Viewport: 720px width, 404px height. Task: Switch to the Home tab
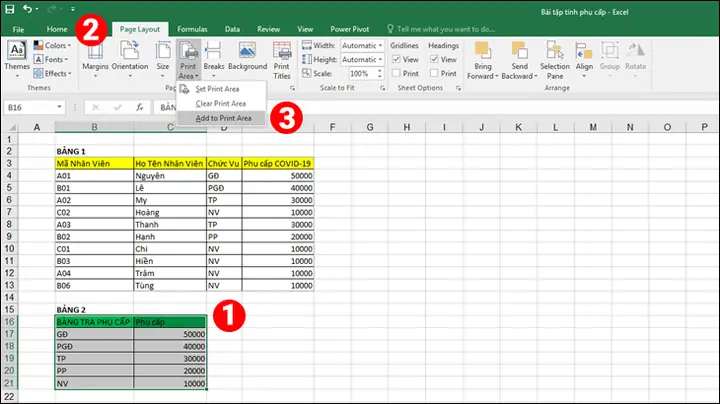[57, 29]
